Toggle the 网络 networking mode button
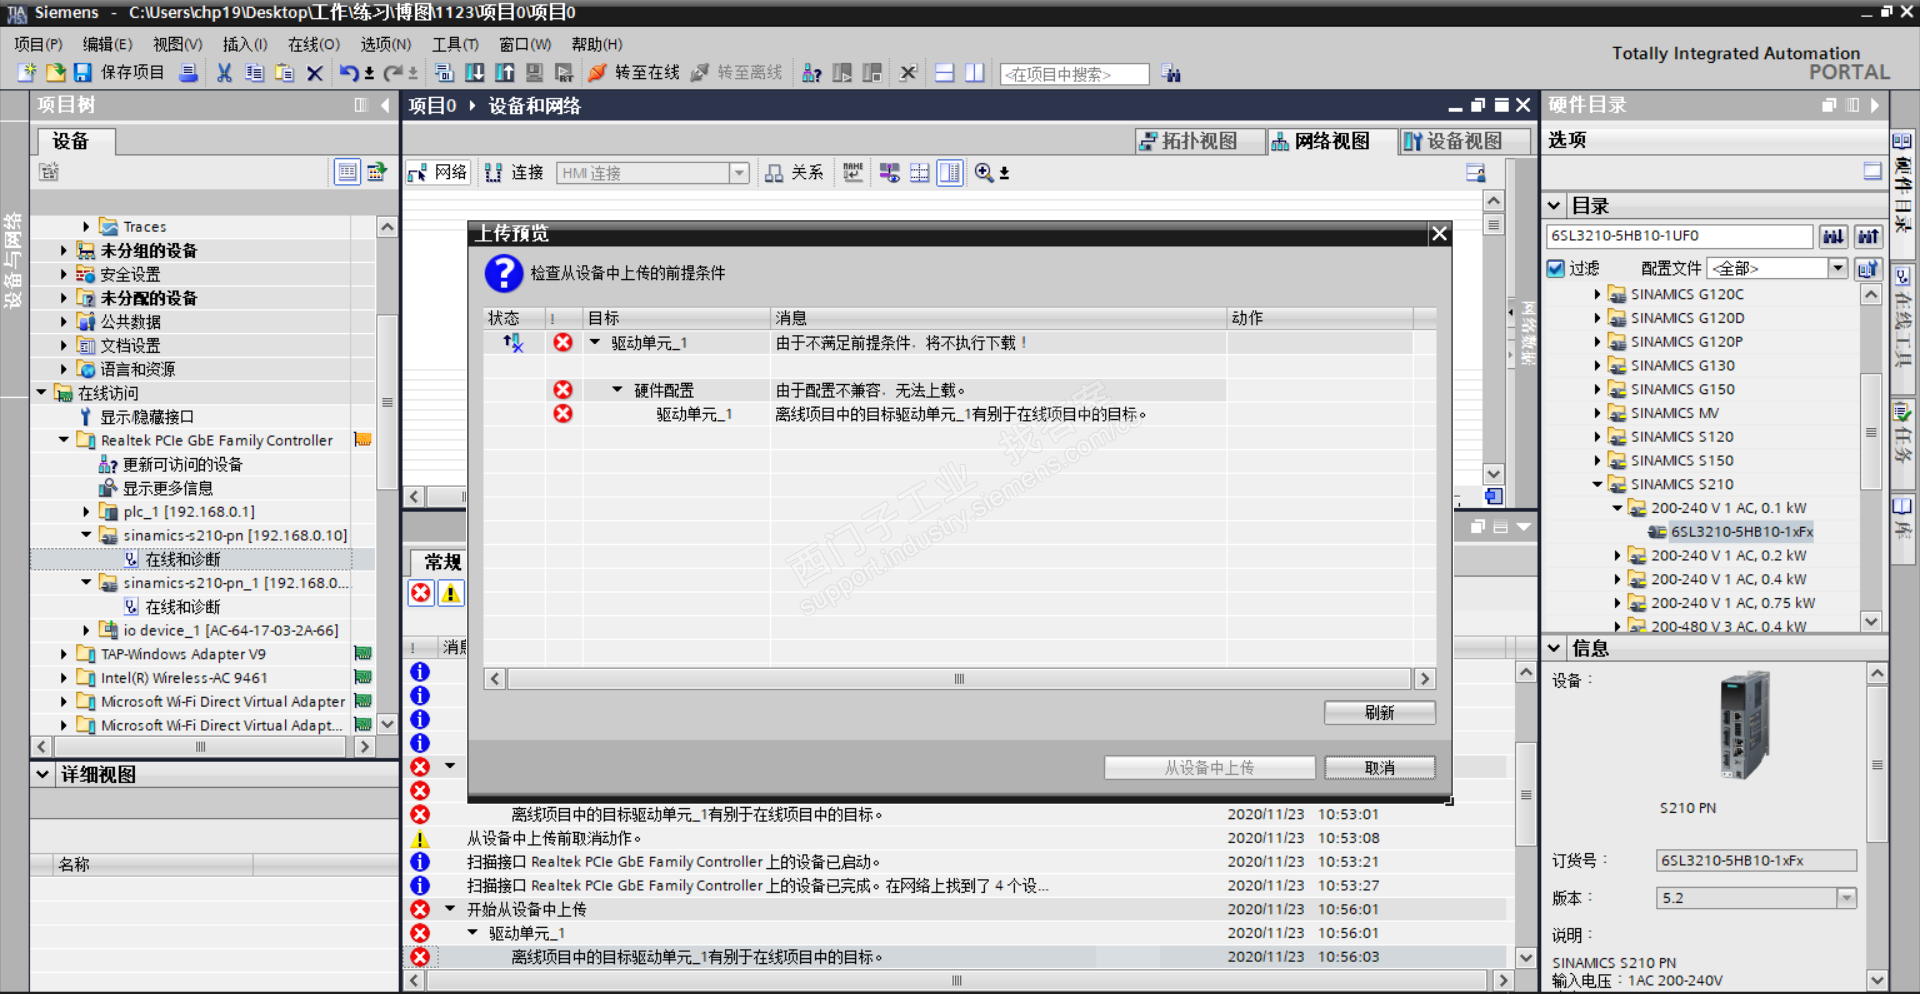This screenshot has width=1920, height=994. (437, 173)
